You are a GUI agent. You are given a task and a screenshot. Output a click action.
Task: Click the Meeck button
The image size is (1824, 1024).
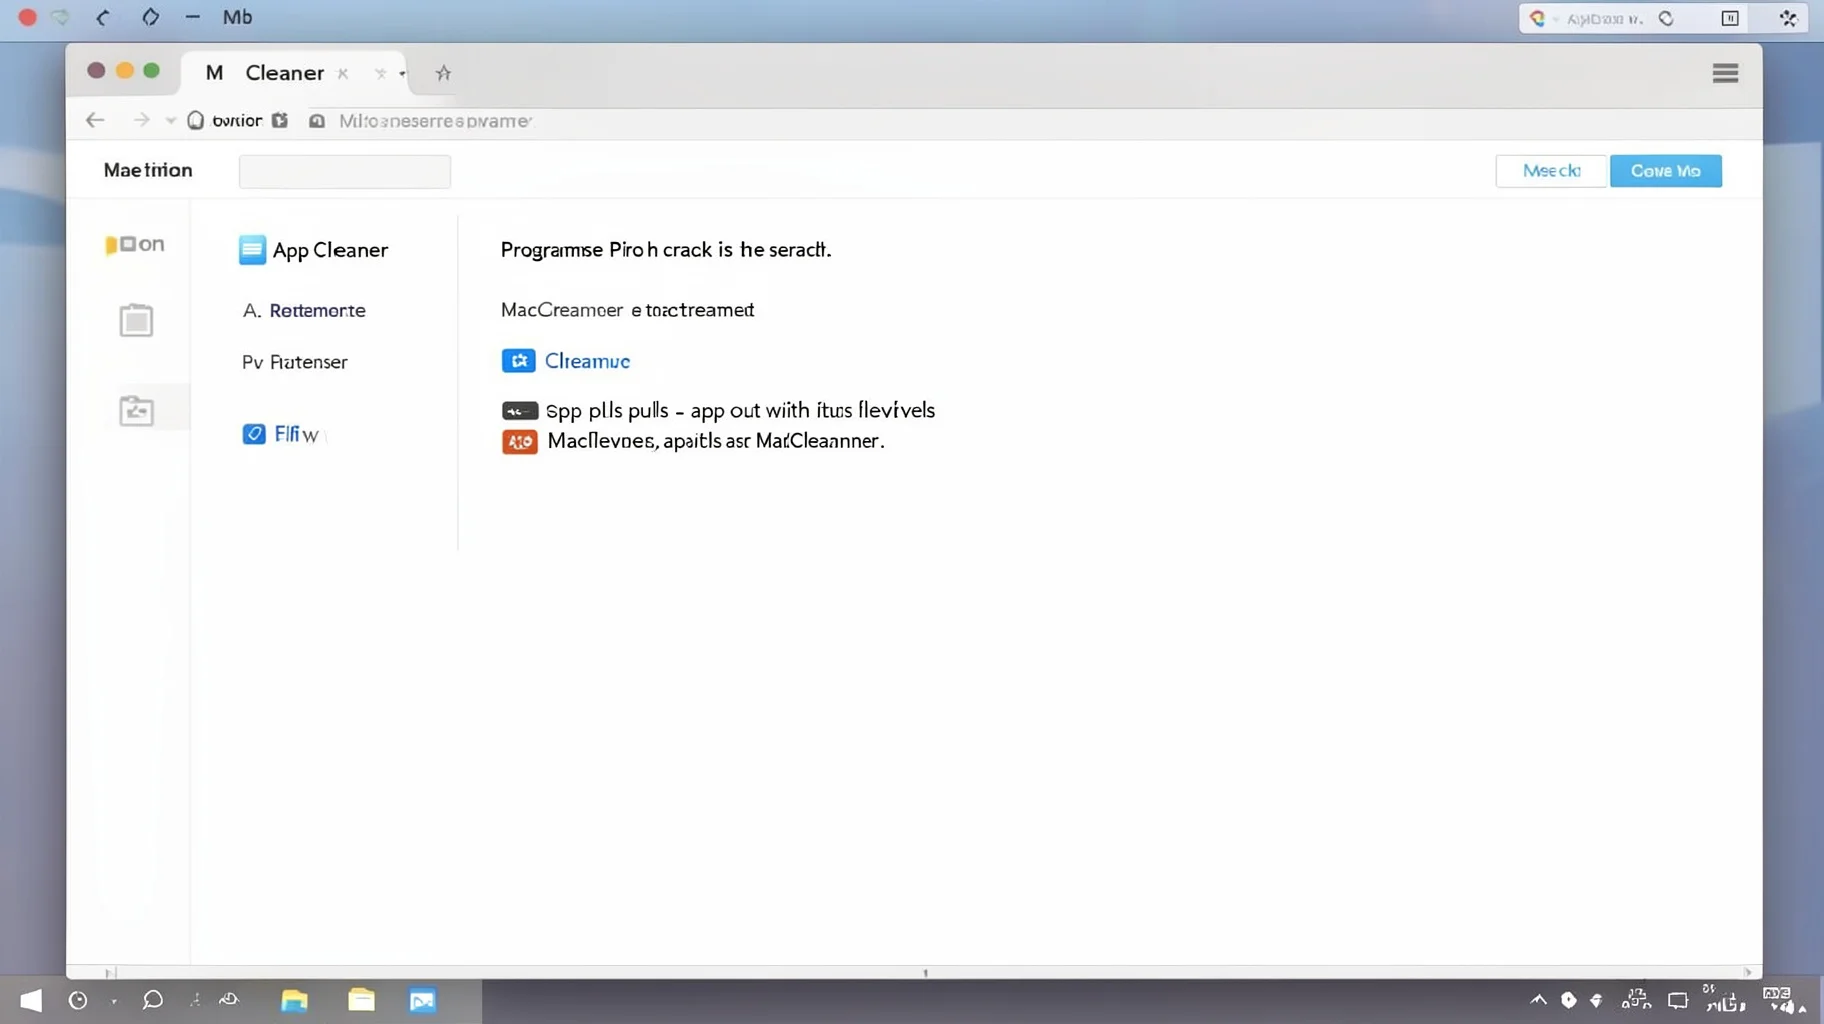click(x=1551, y=171)
